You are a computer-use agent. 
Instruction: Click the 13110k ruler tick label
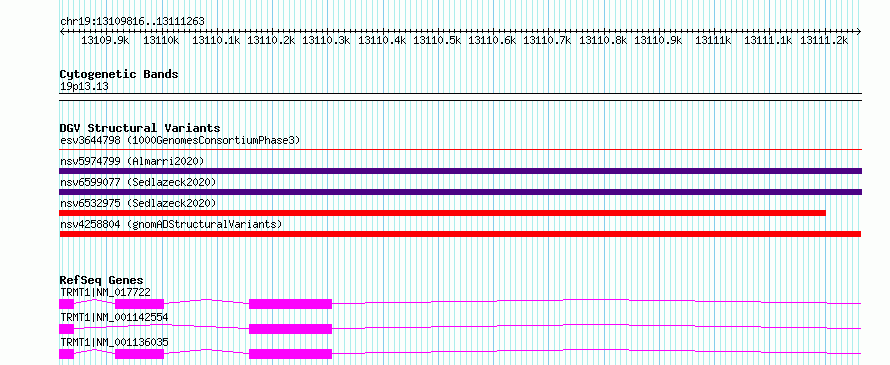[161, 40]
